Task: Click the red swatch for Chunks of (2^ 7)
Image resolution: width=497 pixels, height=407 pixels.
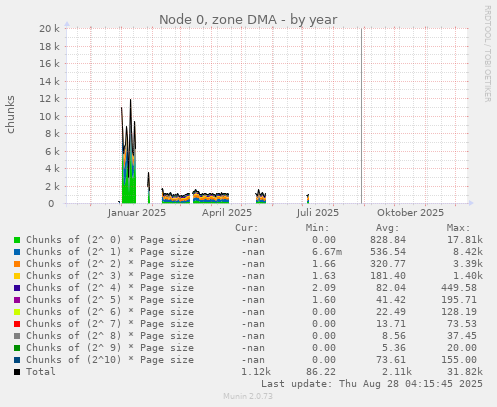Action: (x=17, y=324)
